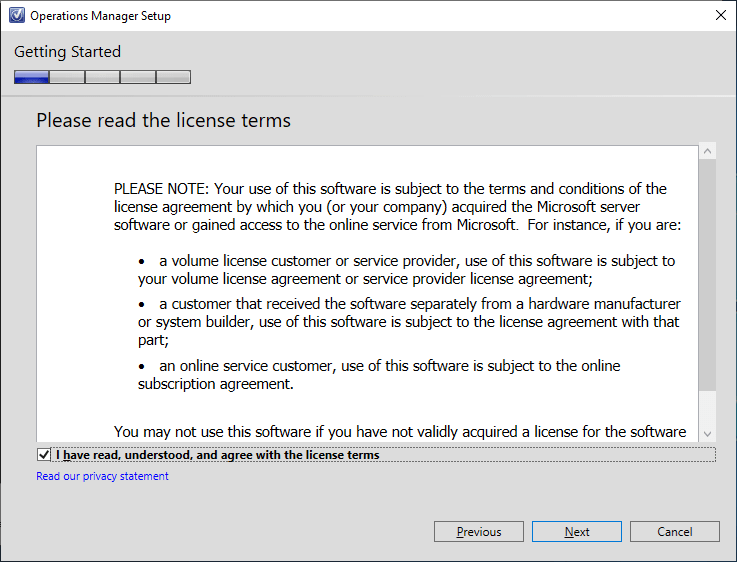Image resolution: width=737 pixels, height=562 pixels.
Task: Click the license text scroll up arrow
Action: (708, 151)
